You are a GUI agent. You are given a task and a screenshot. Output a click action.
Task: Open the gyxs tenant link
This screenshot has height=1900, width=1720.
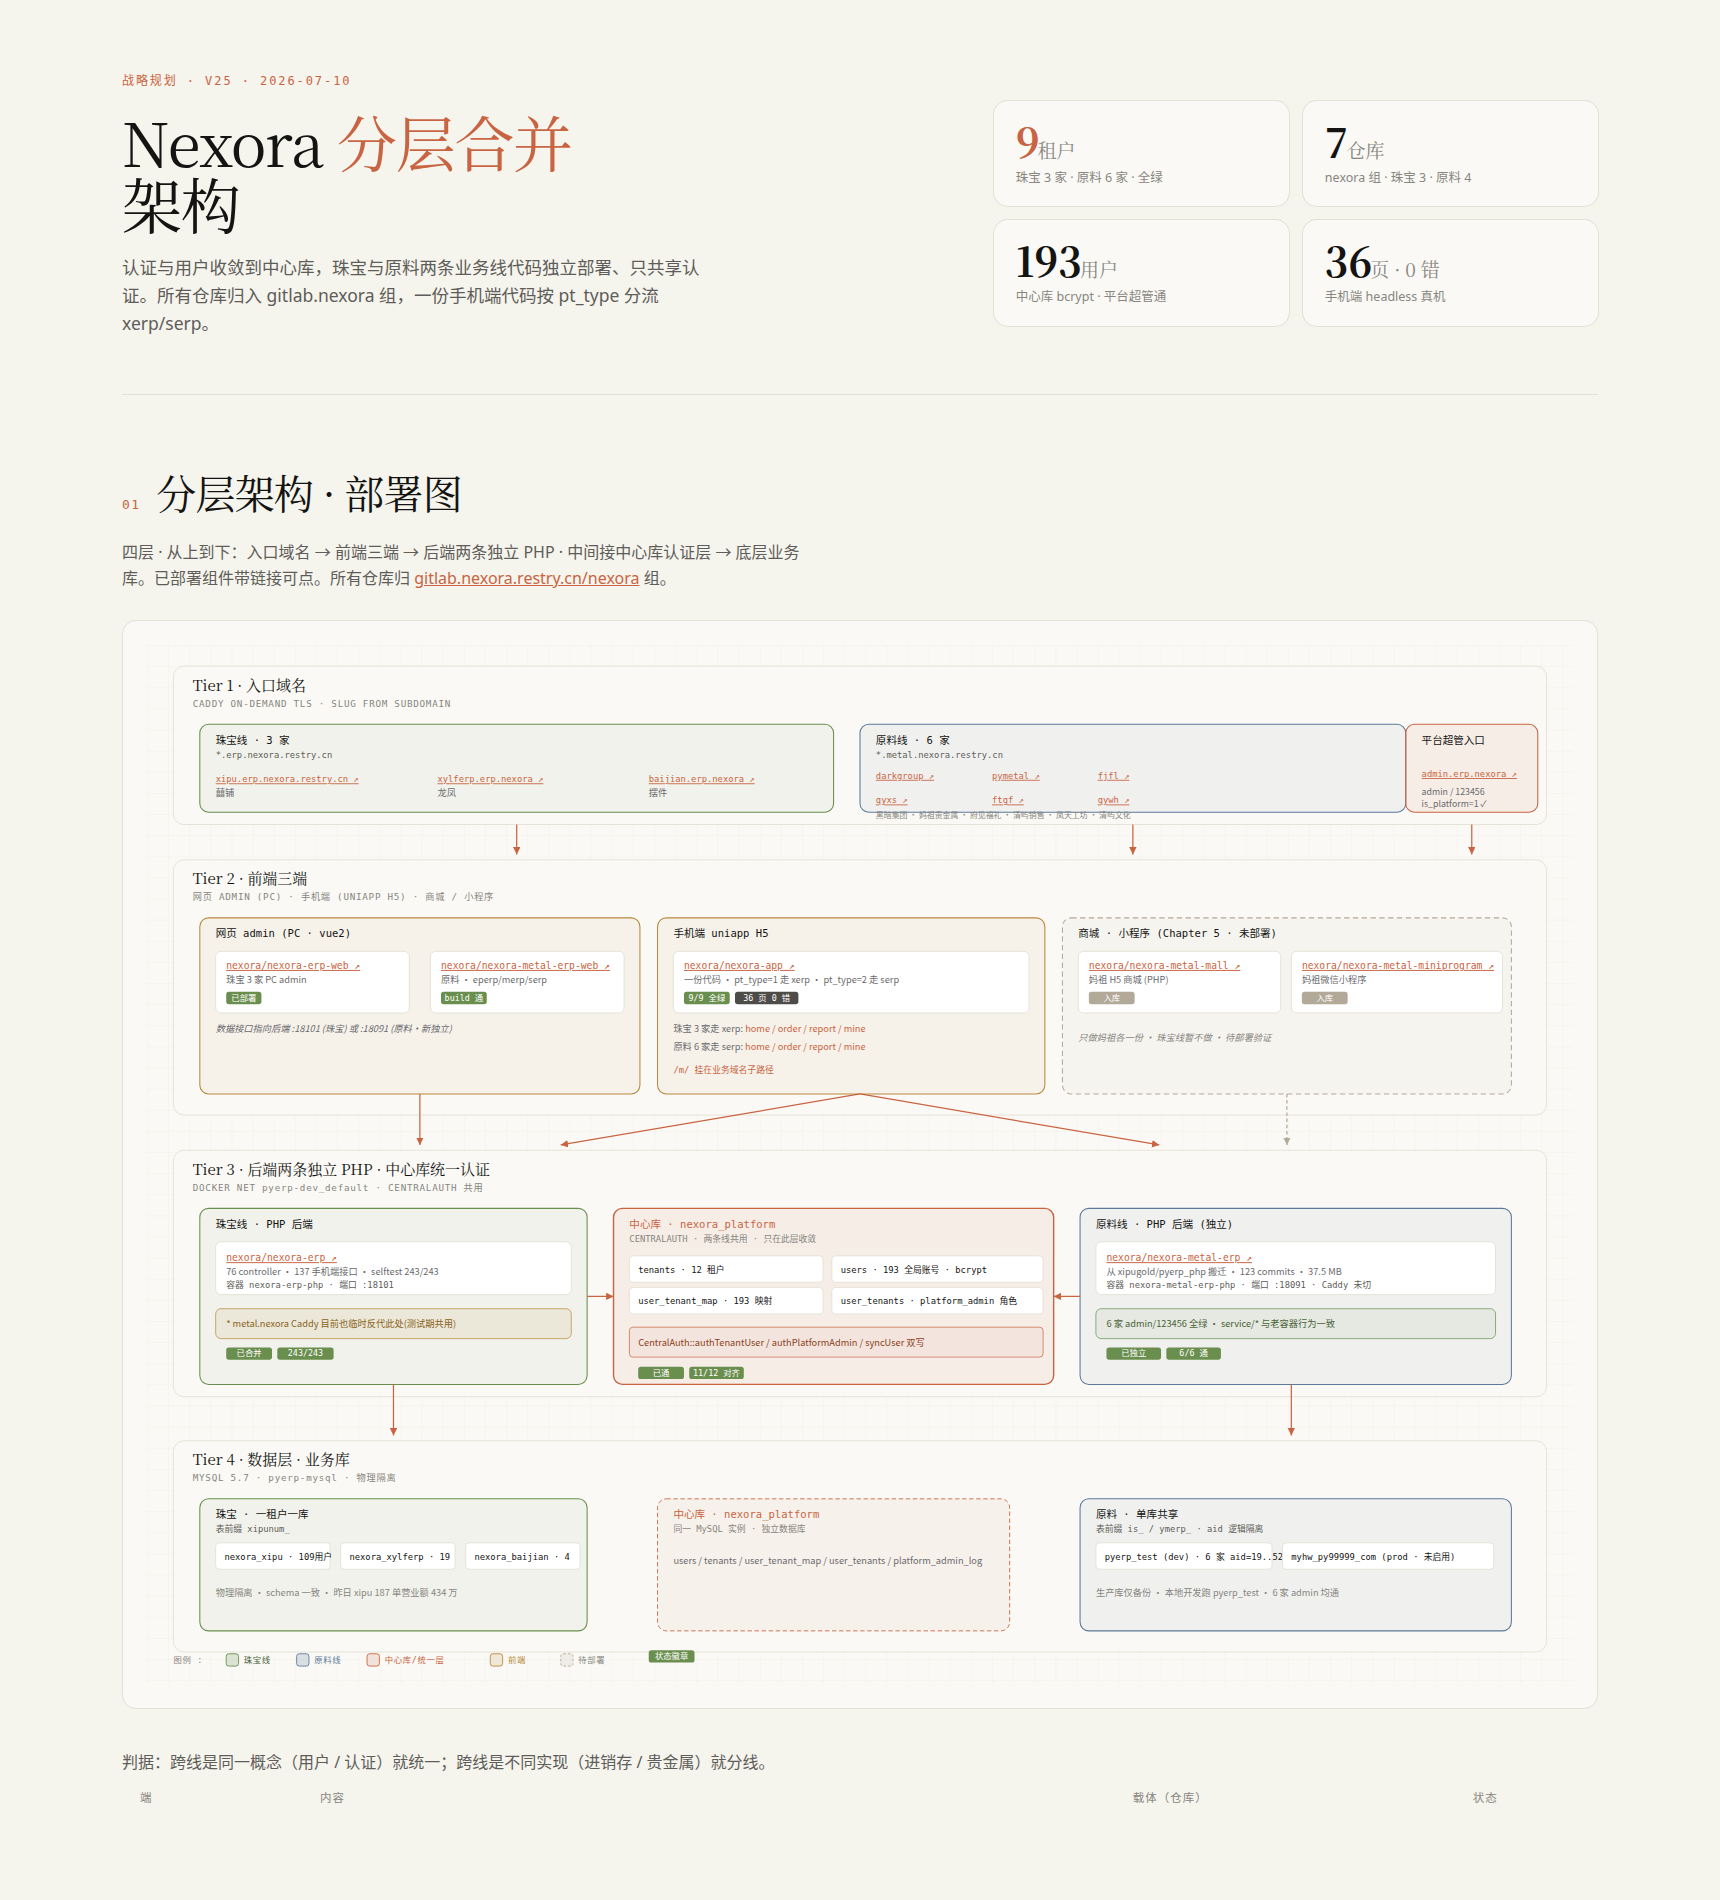coord(891,800)
